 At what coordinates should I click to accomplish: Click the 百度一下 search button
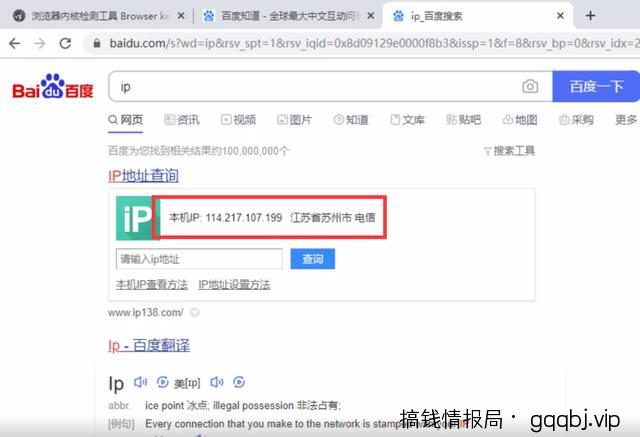click(596, 87)
